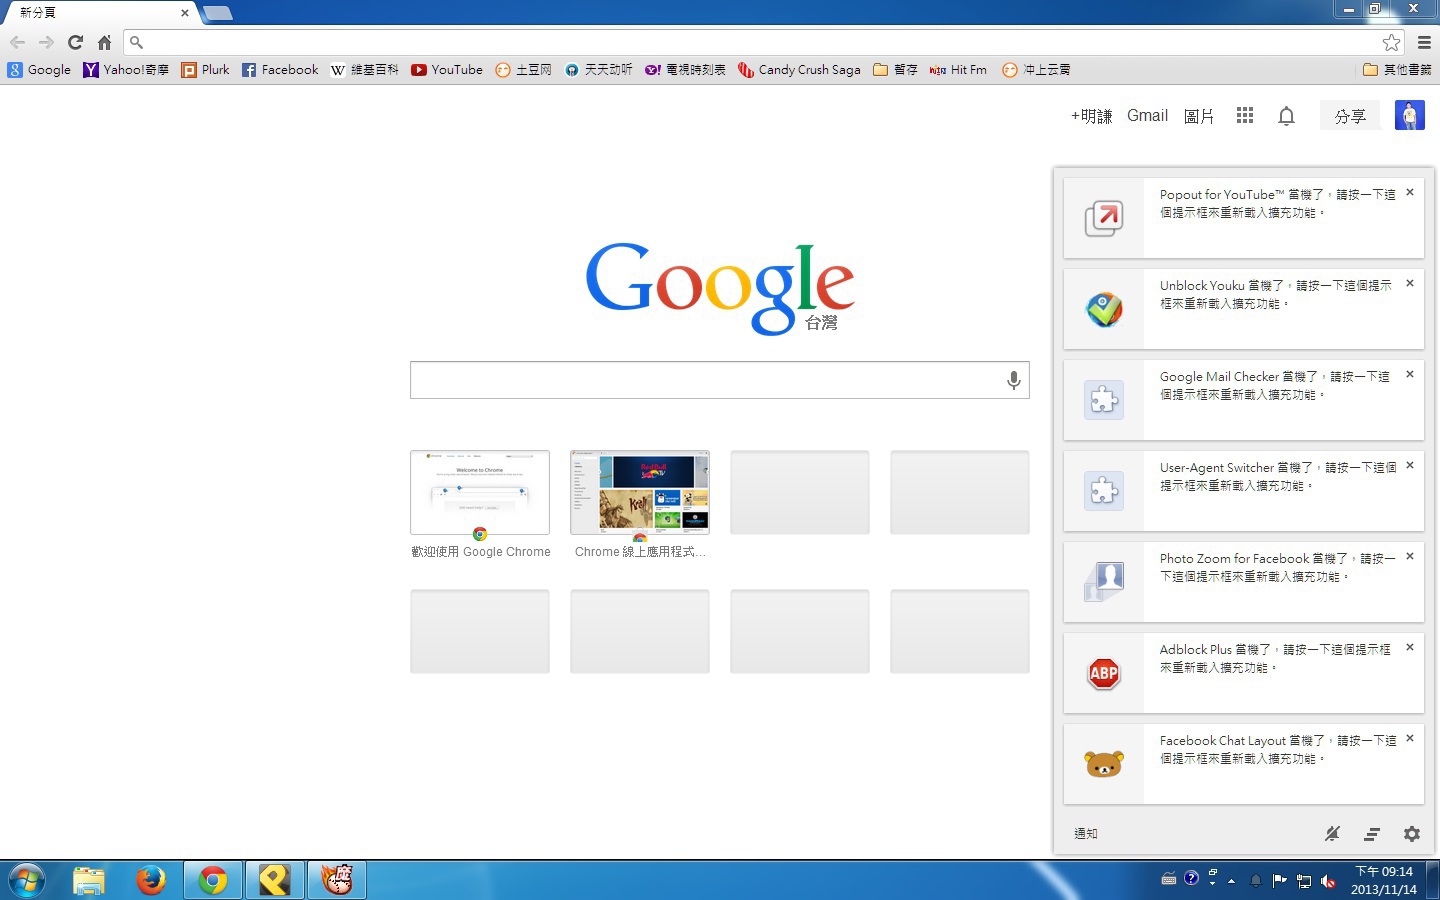This screenshot has height=900, width=1440.
Task: Open notification center settings gear
Action: [1412, 834]
